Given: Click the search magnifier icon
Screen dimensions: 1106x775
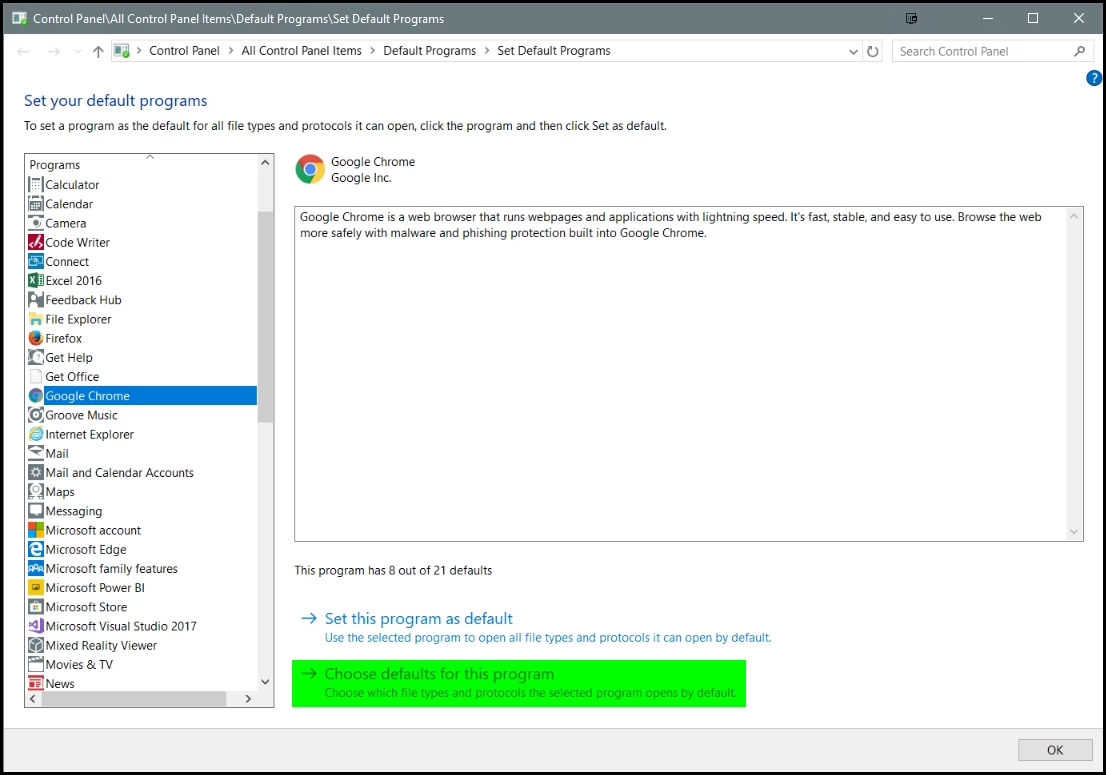Looking at the screenshot, I should [1079, 51].
